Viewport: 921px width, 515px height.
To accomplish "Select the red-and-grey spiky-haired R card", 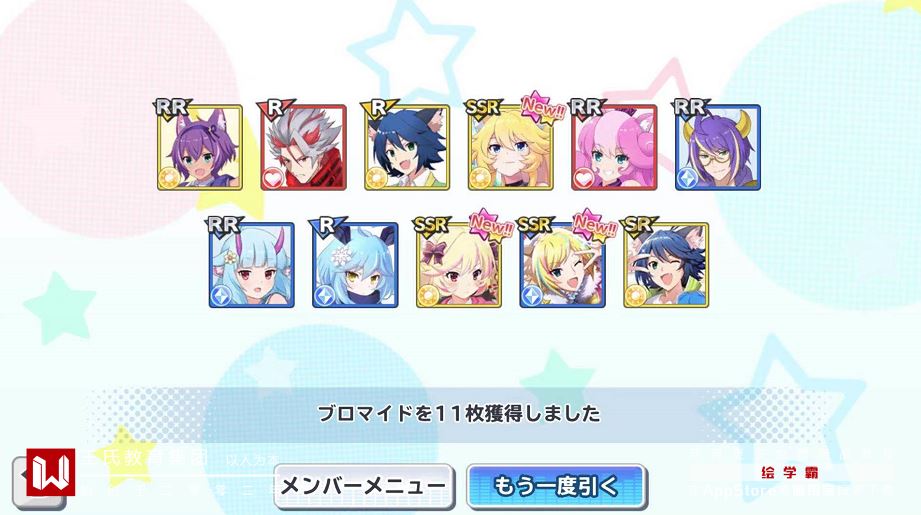I will pos(303,147).
